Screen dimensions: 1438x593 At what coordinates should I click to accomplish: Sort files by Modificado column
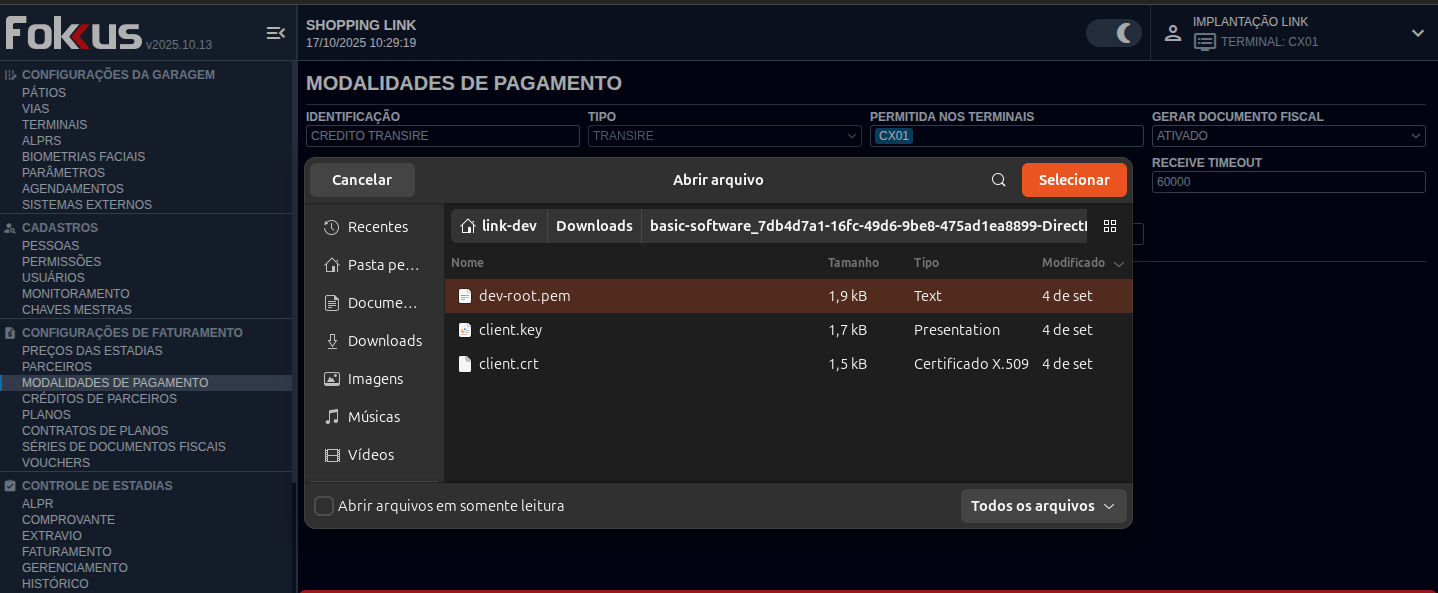1073,263
